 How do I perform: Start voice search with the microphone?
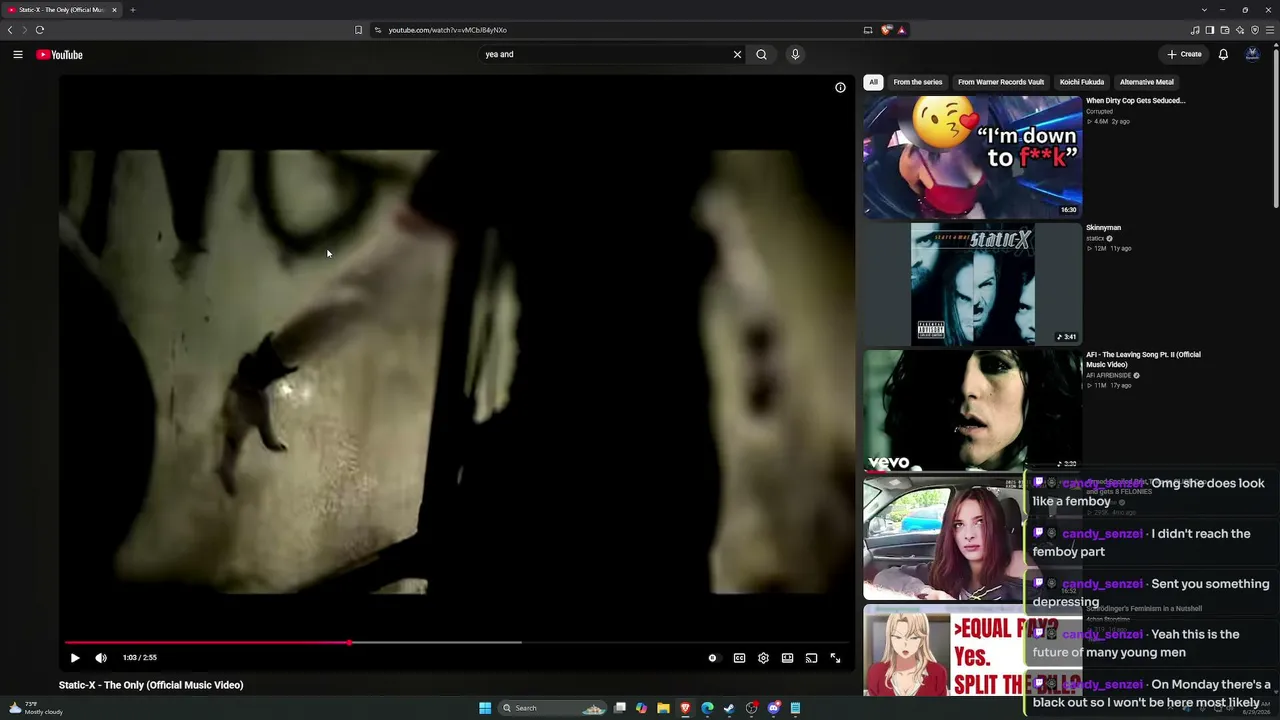point(795,55)
